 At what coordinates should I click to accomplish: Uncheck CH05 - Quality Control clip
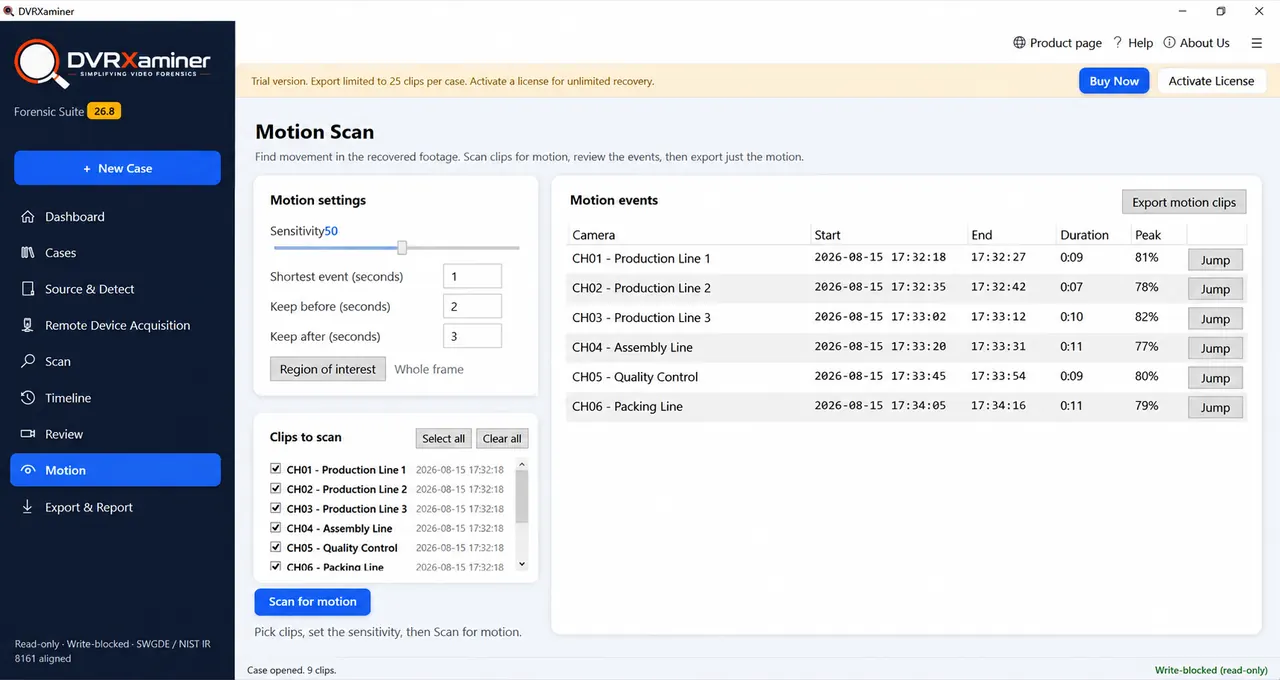coord(276,547)
